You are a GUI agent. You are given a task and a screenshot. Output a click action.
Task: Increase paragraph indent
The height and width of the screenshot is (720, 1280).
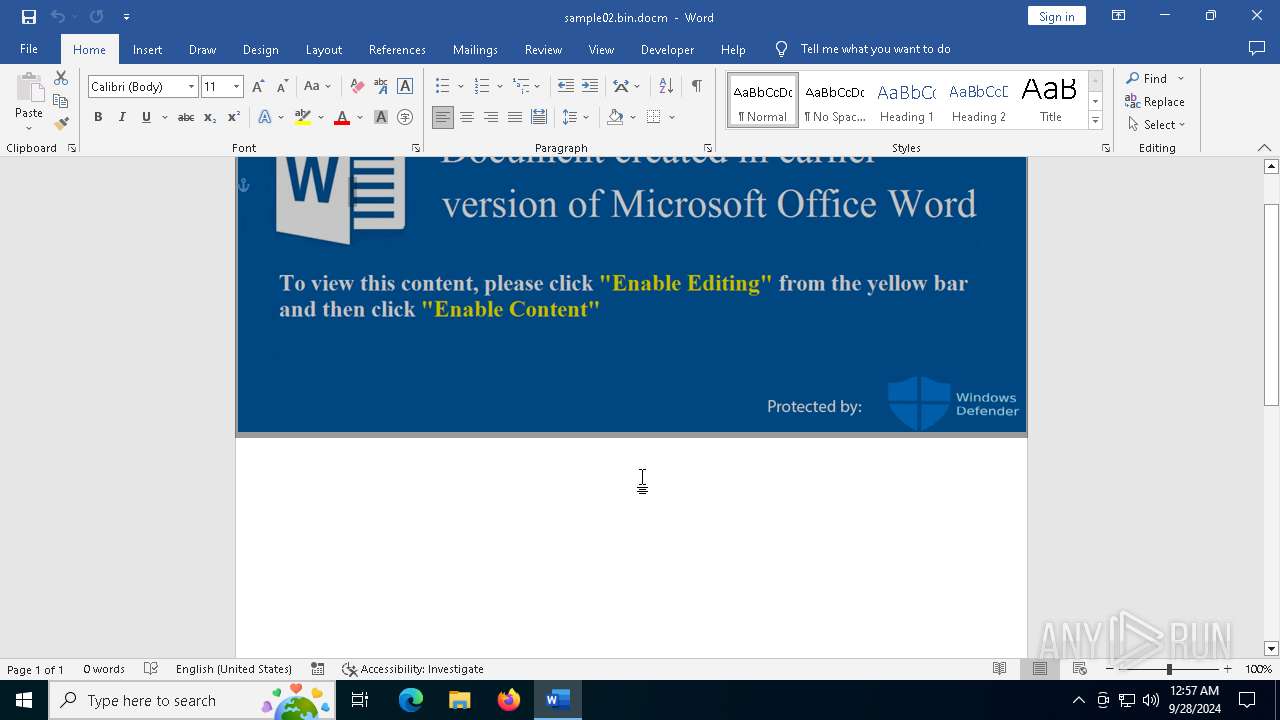pyautogui.click(x=590, y=86)
